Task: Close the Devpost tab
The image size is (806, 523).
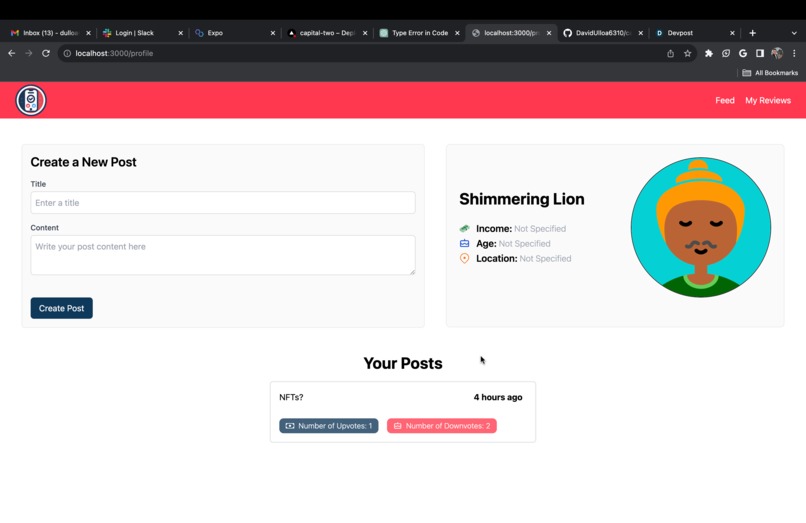Action: click(732, 33)
